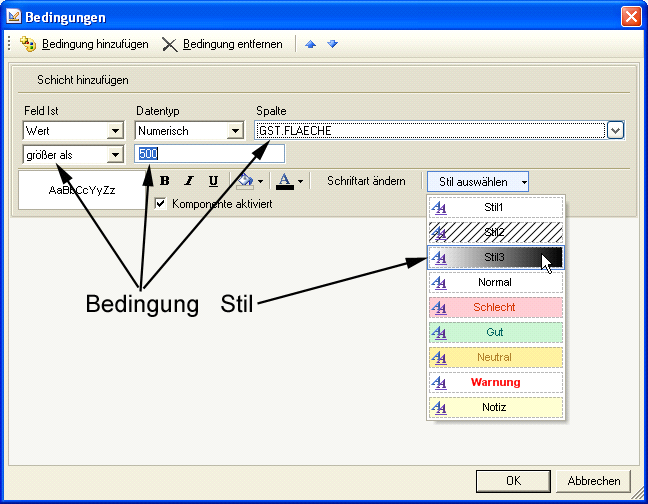Click the fill color bucket icon
Image resolution: width=648 pixels, height=504 pixels.
click(243, 181)
